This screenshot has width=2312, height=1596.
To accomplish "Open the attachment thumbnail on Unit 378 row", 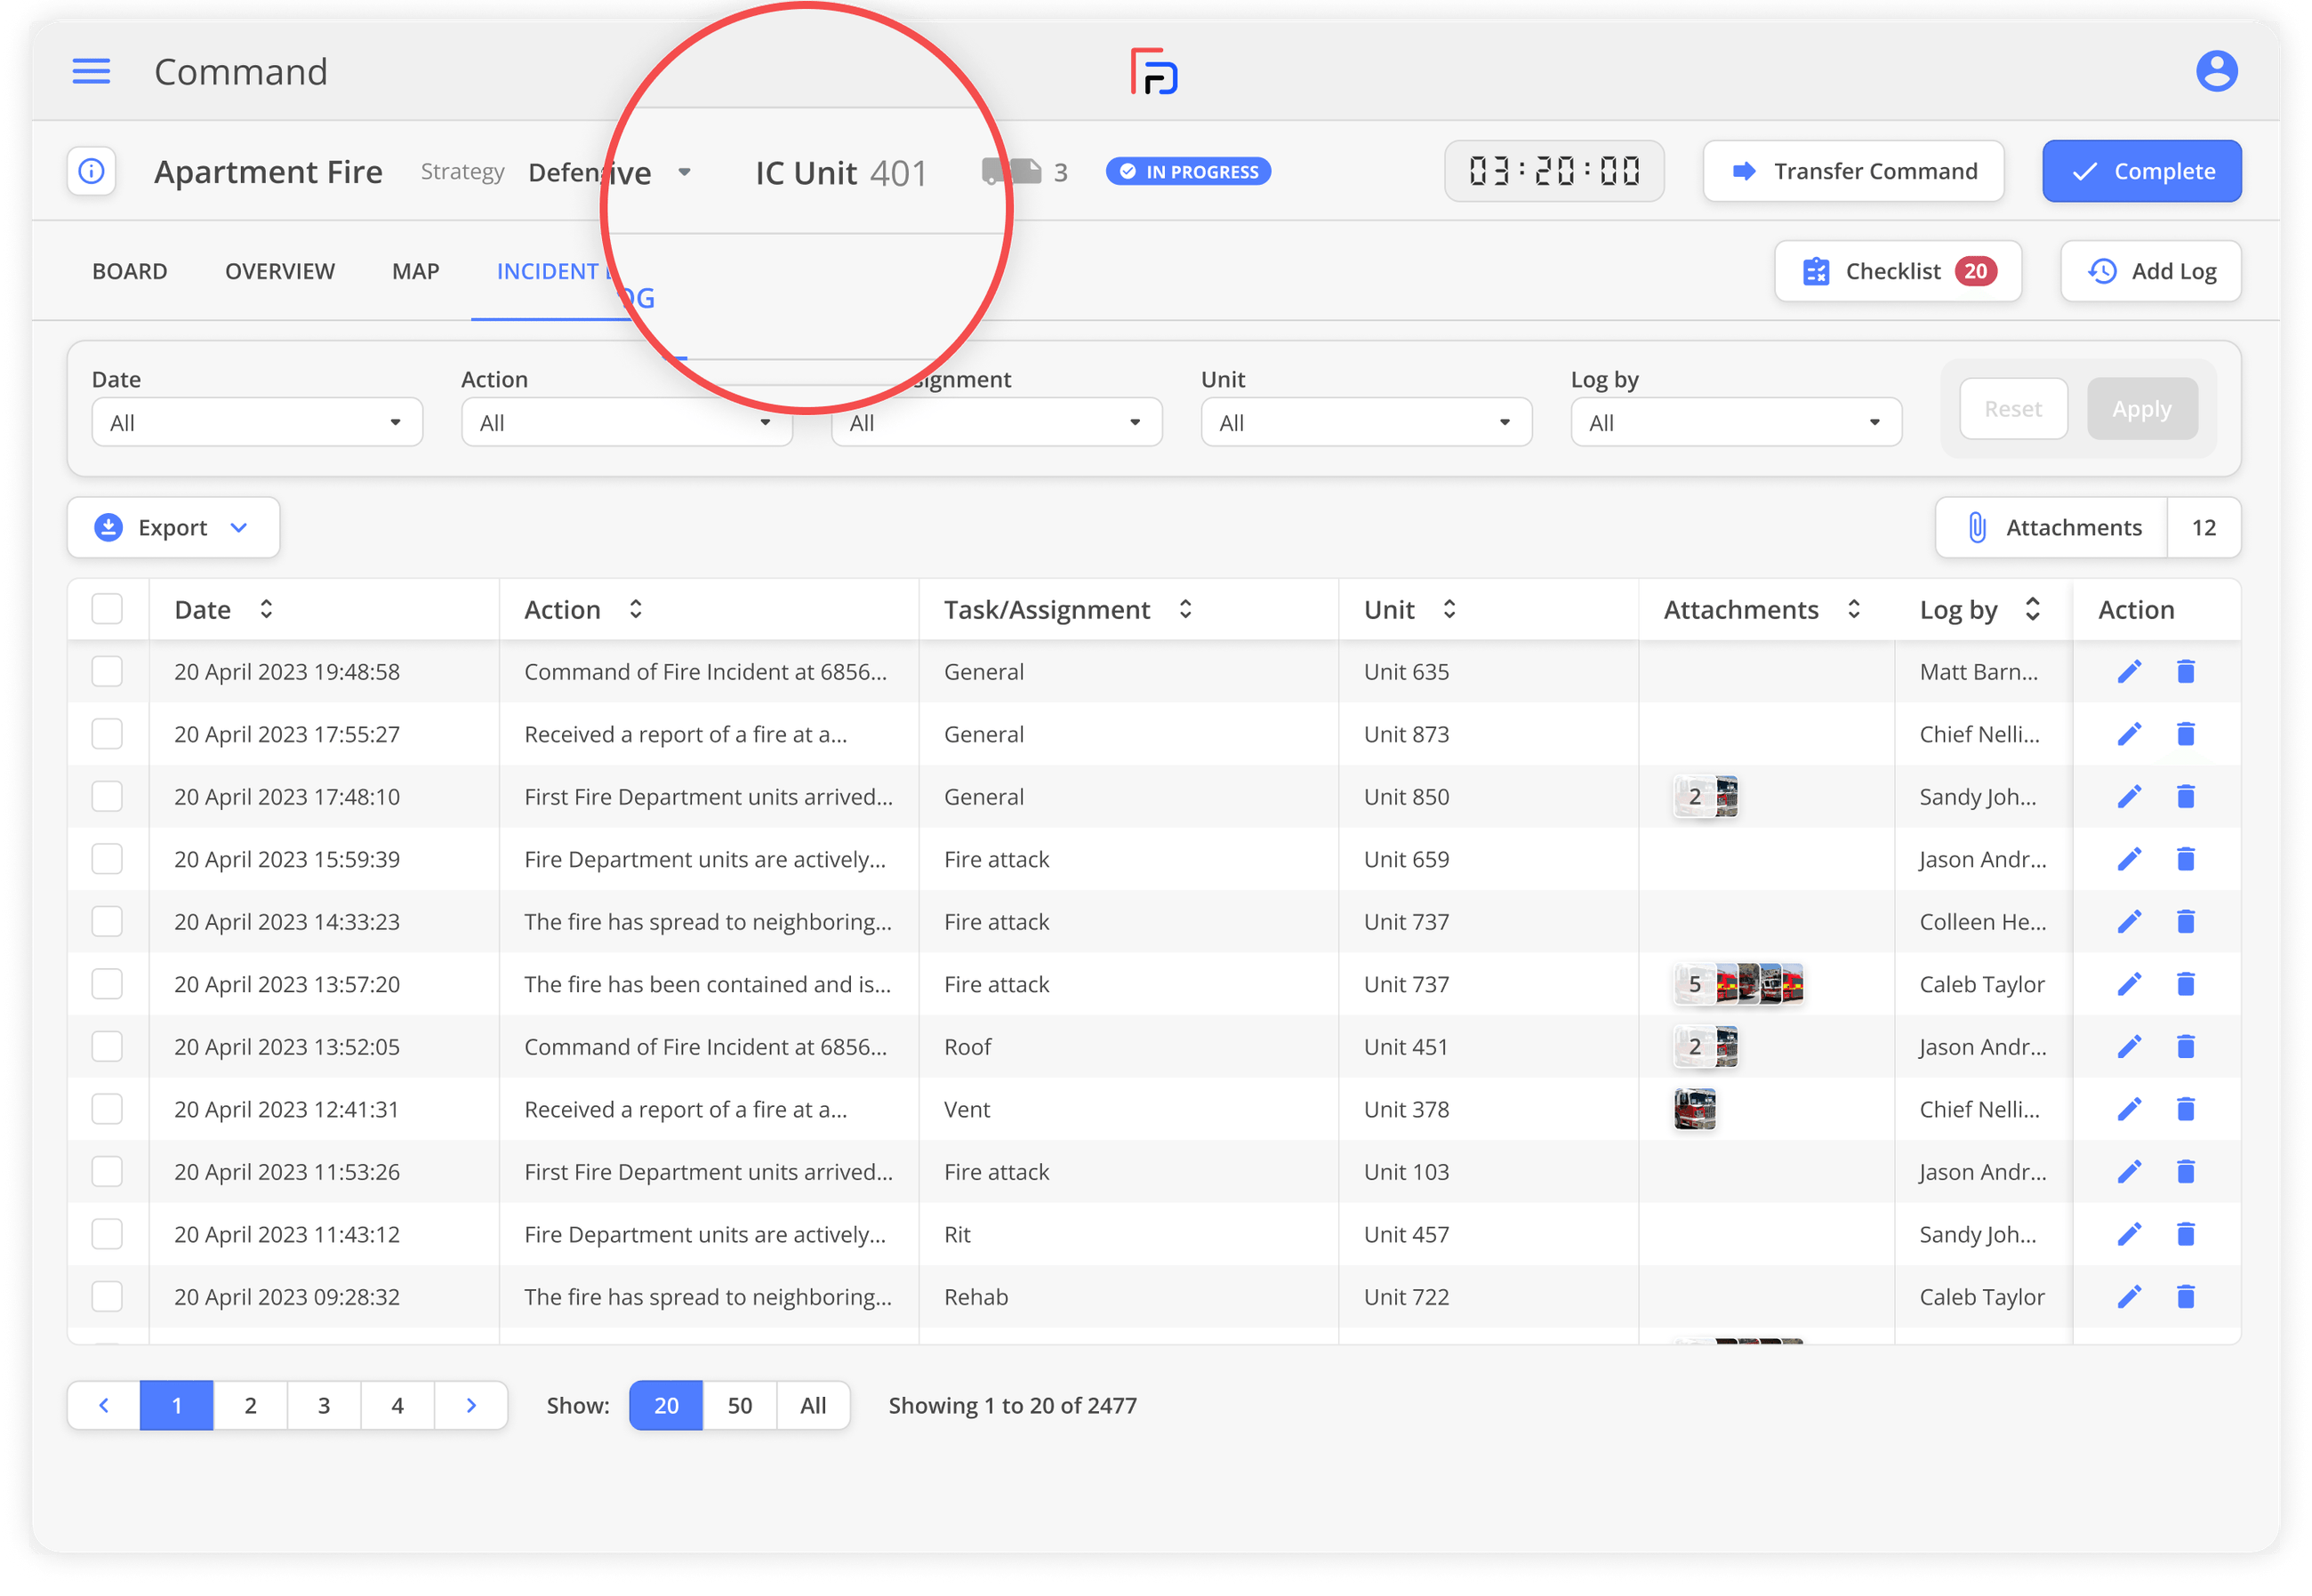I will (1694, 1109).
